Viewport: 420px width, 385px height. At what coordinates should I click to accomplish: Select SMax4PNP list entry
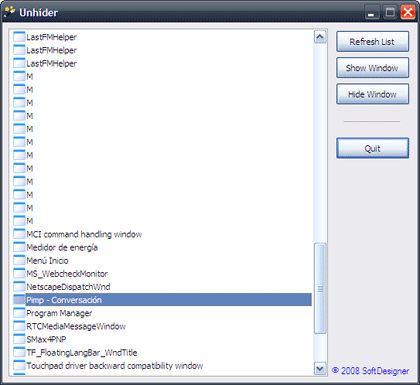46,339
